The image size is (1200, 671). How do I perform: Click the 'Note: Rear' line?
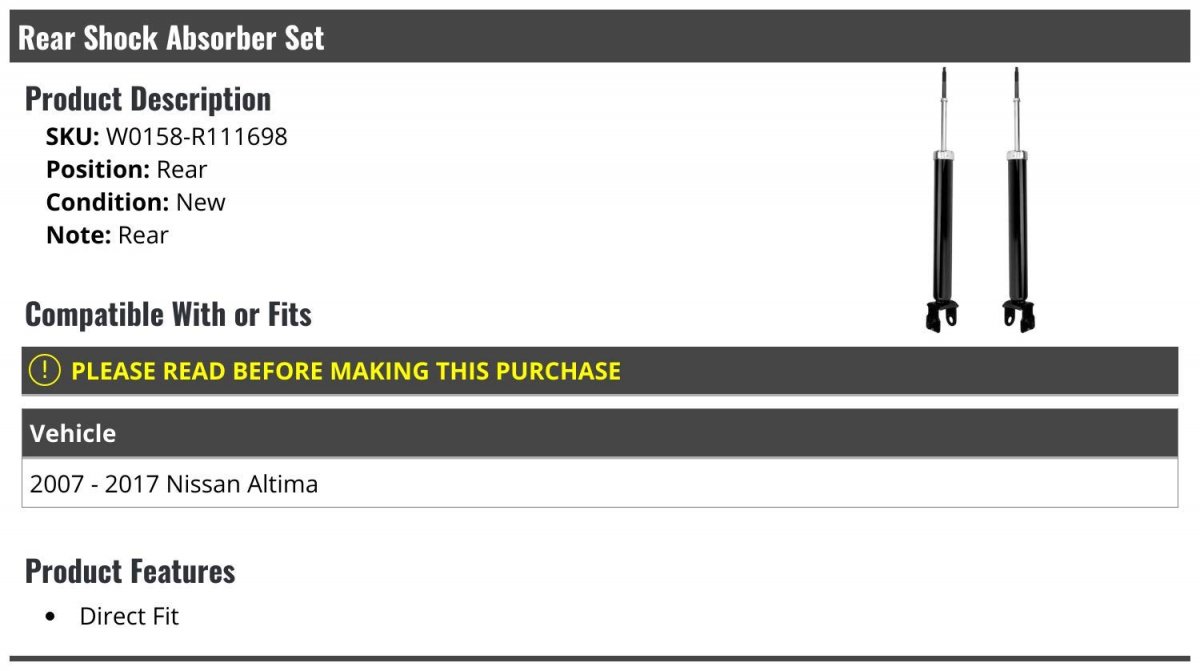[107, 235]
